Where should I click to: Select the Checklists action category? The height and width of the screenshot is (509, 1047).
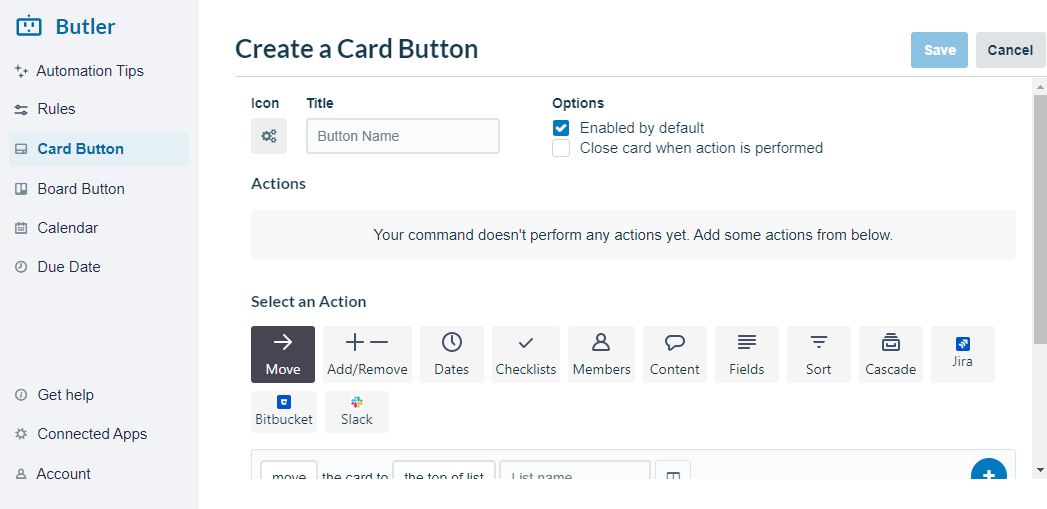click(x=526, y=354)
